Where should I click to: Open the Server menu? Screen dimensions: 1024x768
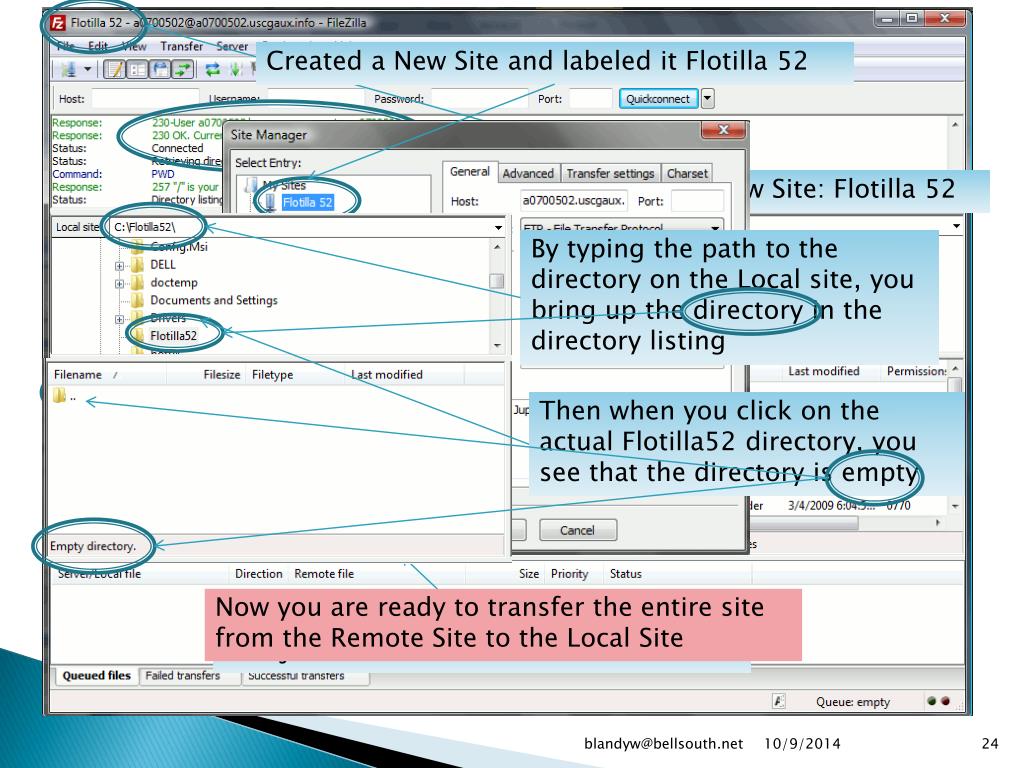pos(232,46)
